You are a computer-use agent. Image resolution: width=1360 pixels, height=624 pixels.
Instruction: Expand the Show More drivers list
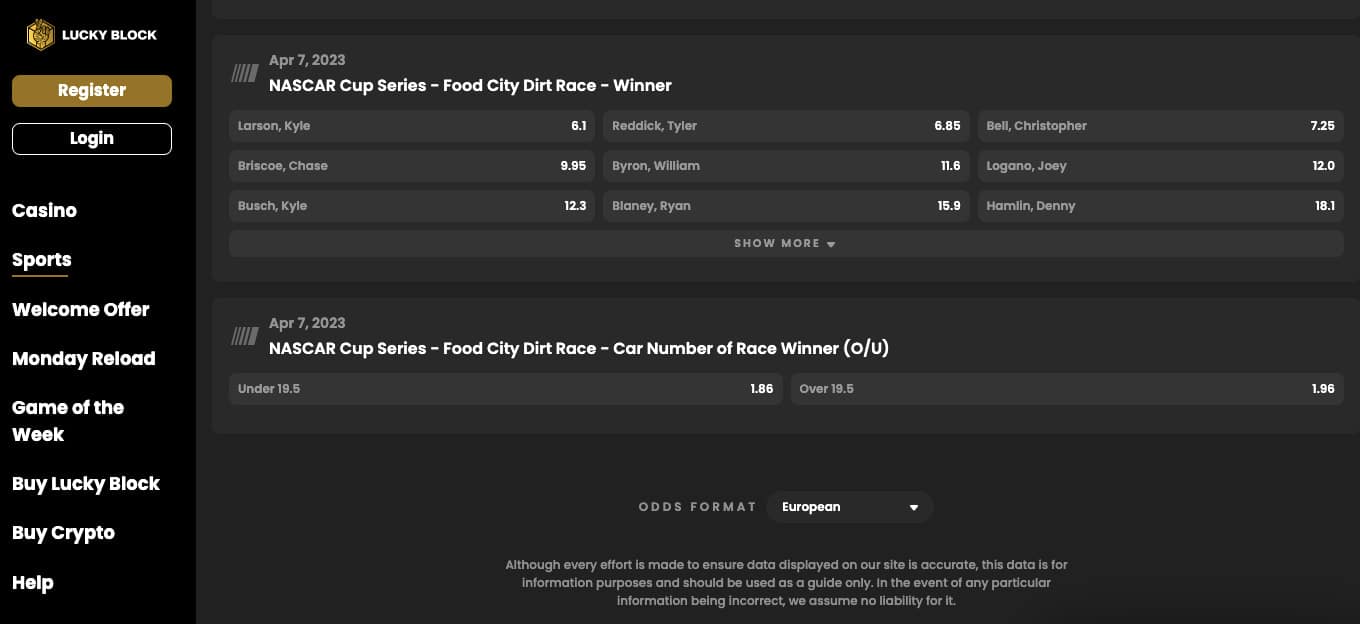(x=785, y=244)
